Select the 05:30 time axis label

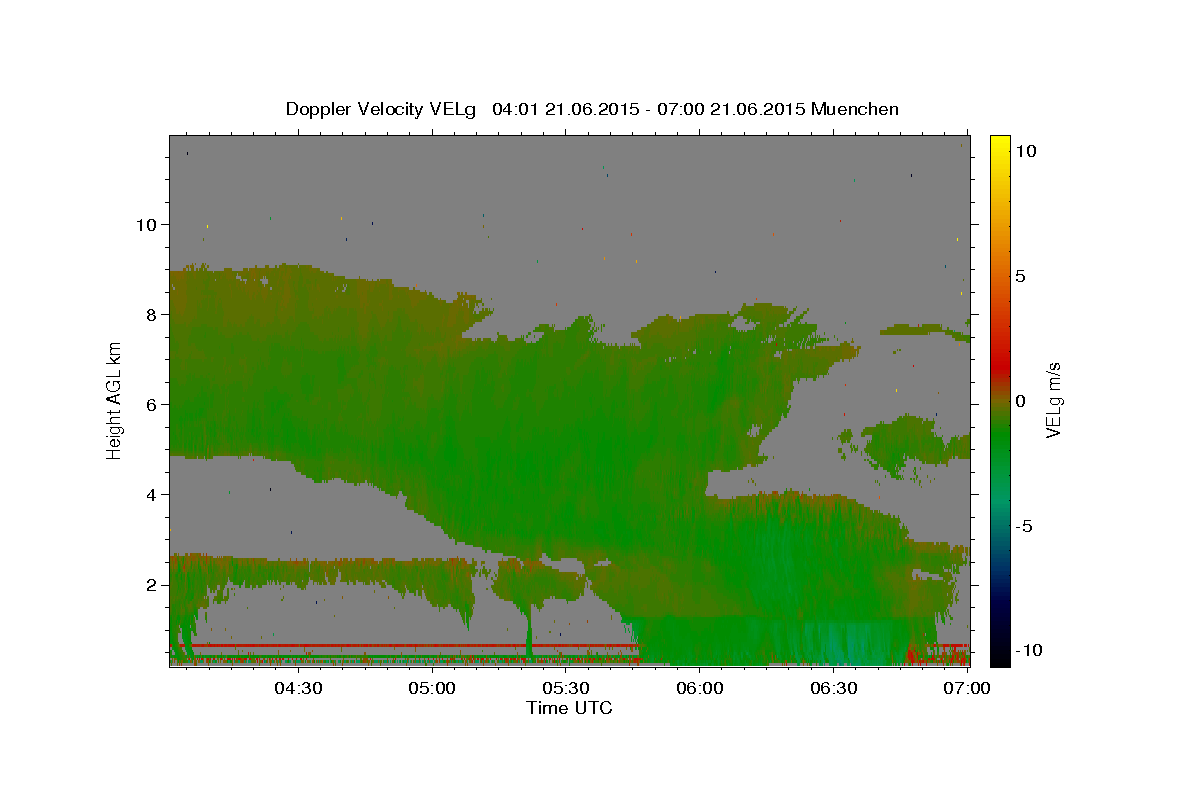point(566,688)
